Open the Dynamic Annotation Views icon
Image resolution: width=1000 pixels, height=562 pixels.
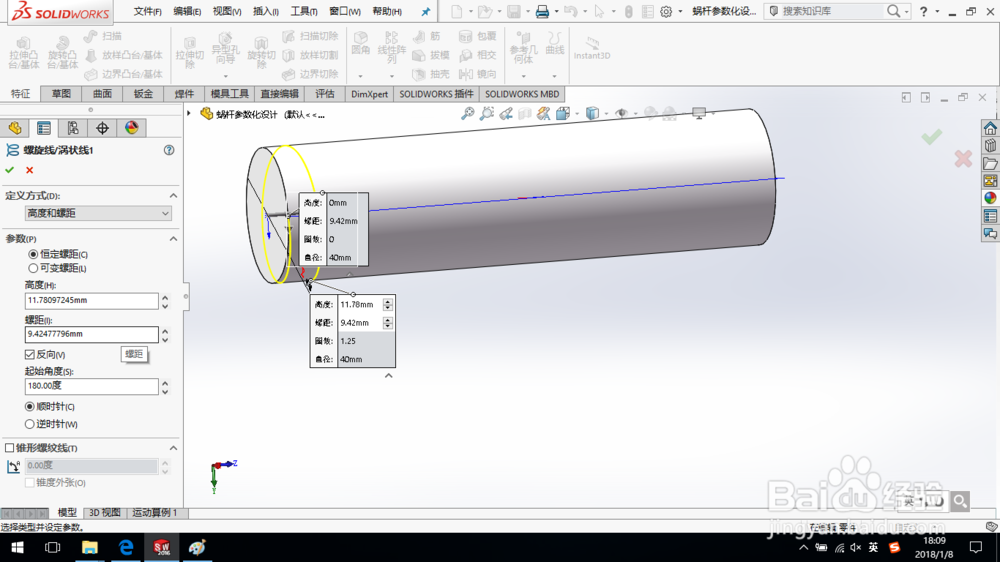543,114
